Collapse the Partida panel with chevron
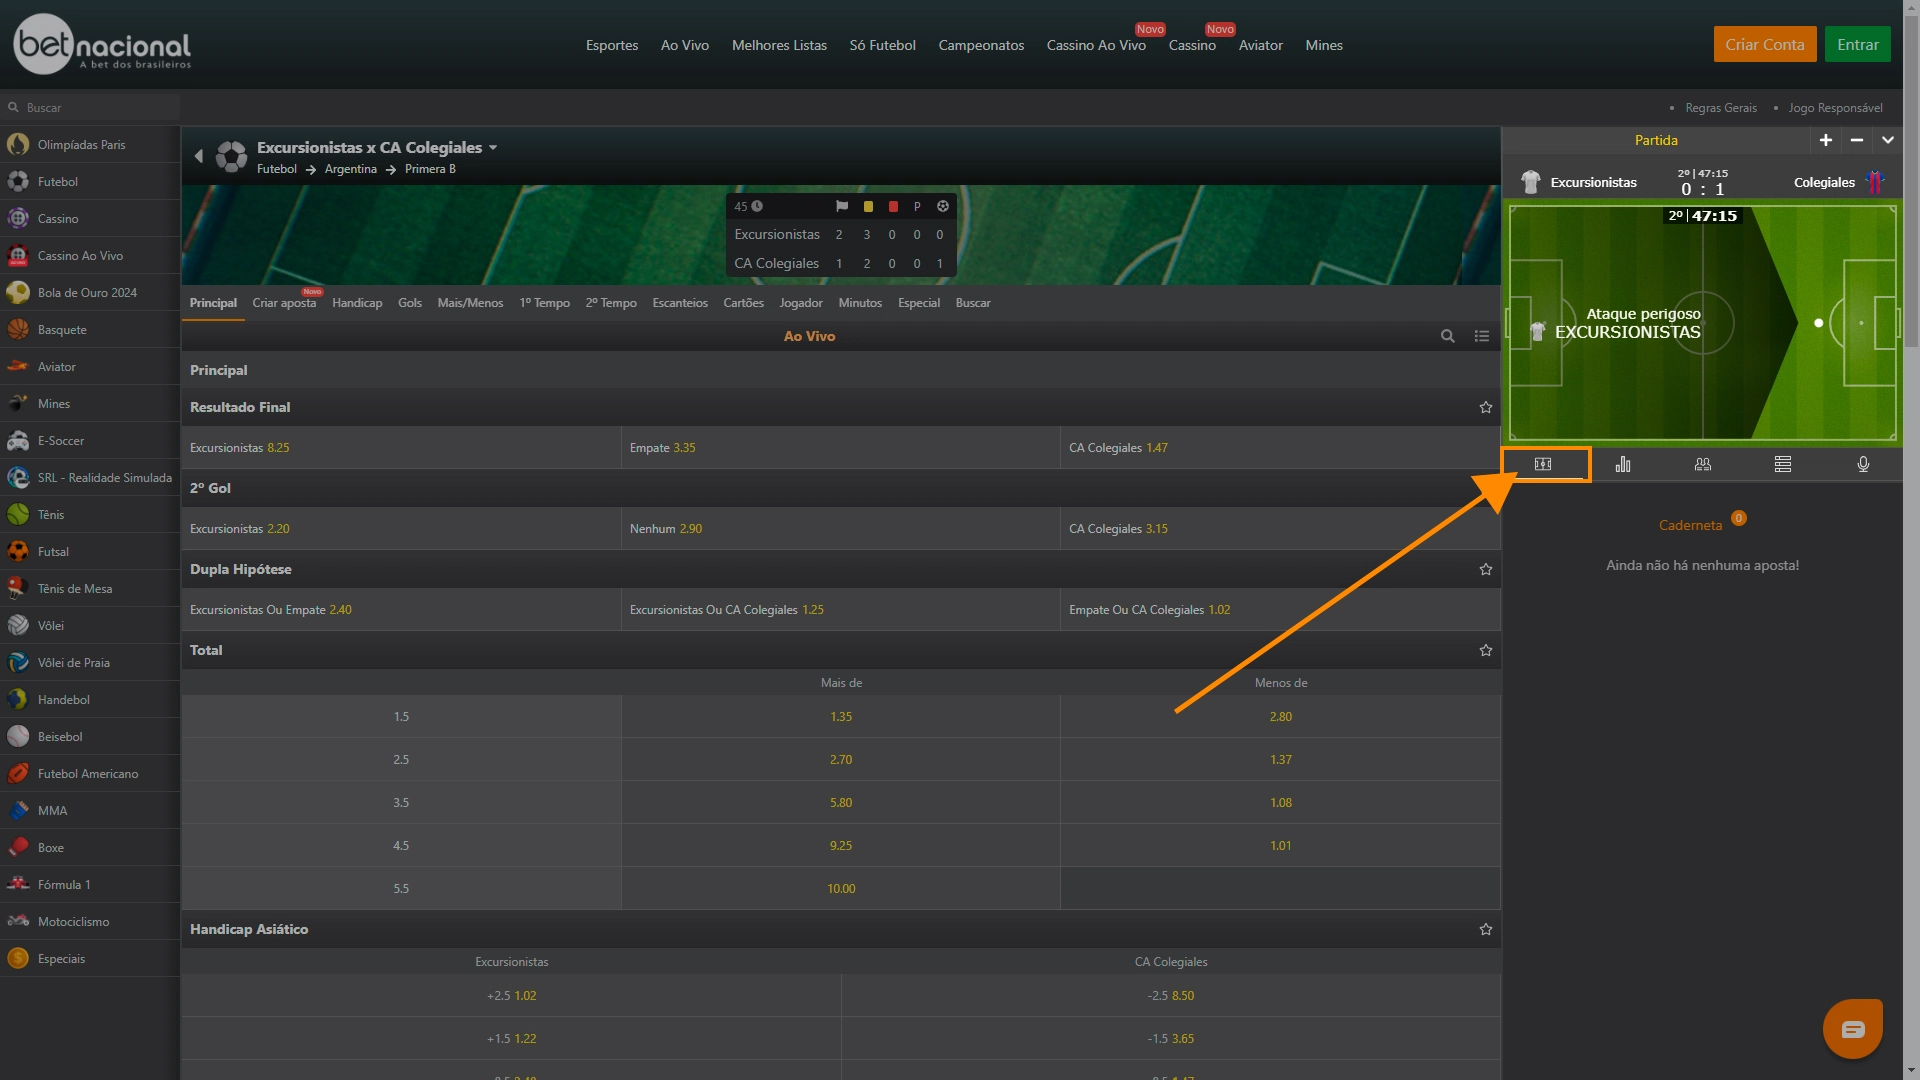This screenshot has height=1080, width=1920. [x=1888, y=140]
